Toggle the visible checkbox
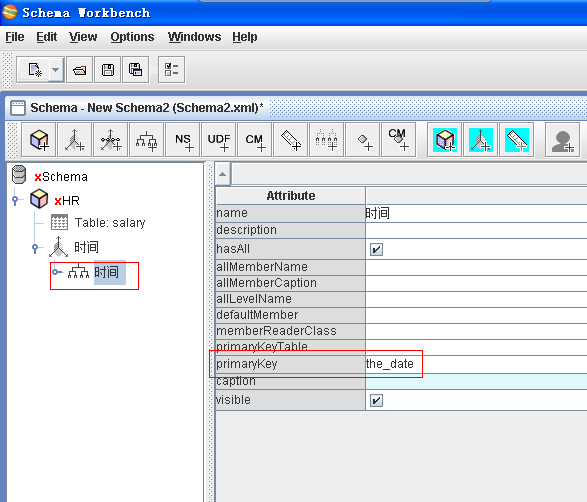The width and height of the screenshot is (587, 502). [376, 401]
